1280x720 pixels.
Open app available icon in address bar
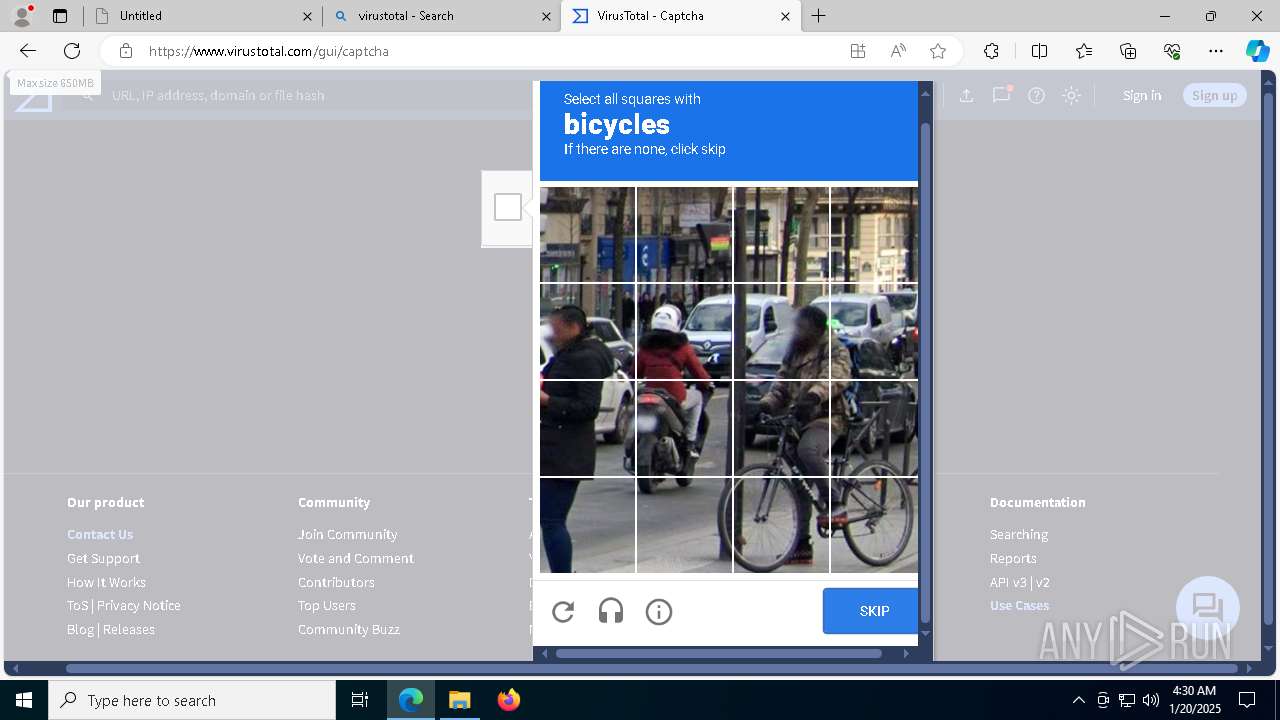[858, 51]
